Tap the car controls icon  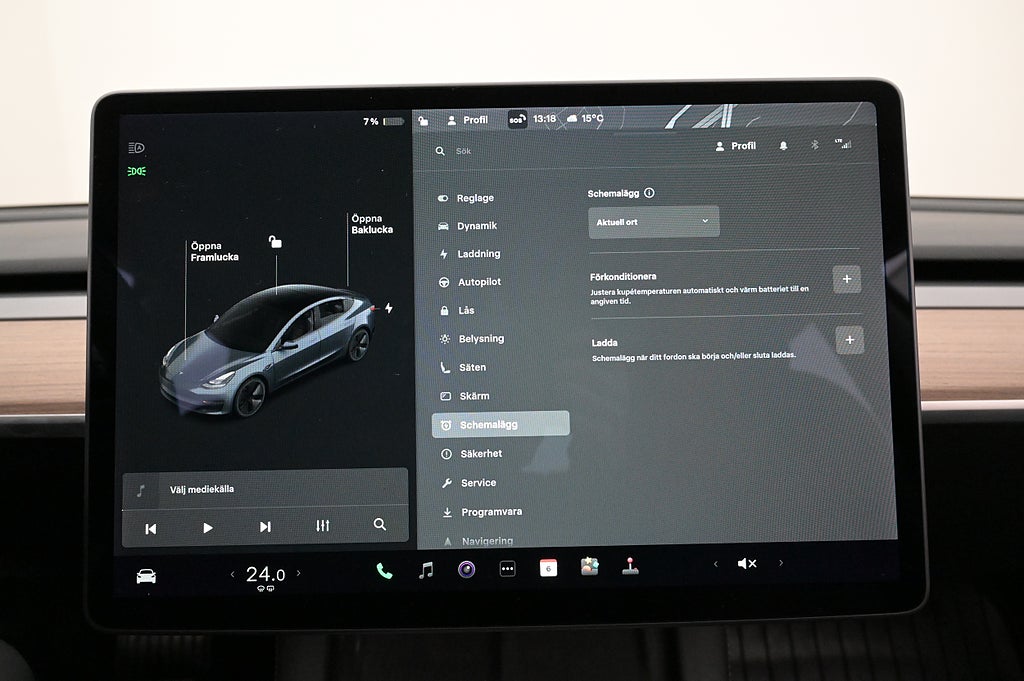146,575
